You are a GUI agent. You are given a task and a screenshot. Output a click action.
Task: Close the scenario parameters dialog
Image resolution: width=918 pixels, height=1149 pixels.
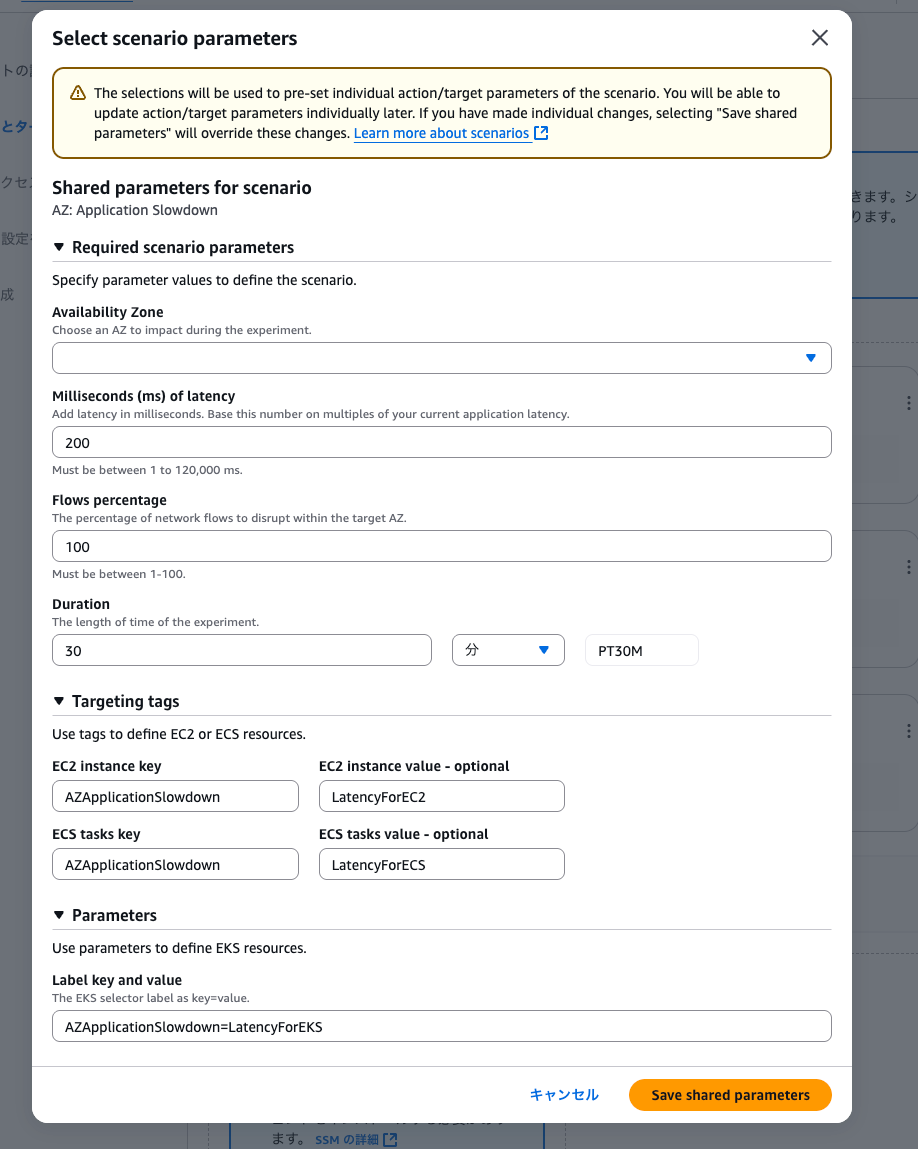[820, 38]
